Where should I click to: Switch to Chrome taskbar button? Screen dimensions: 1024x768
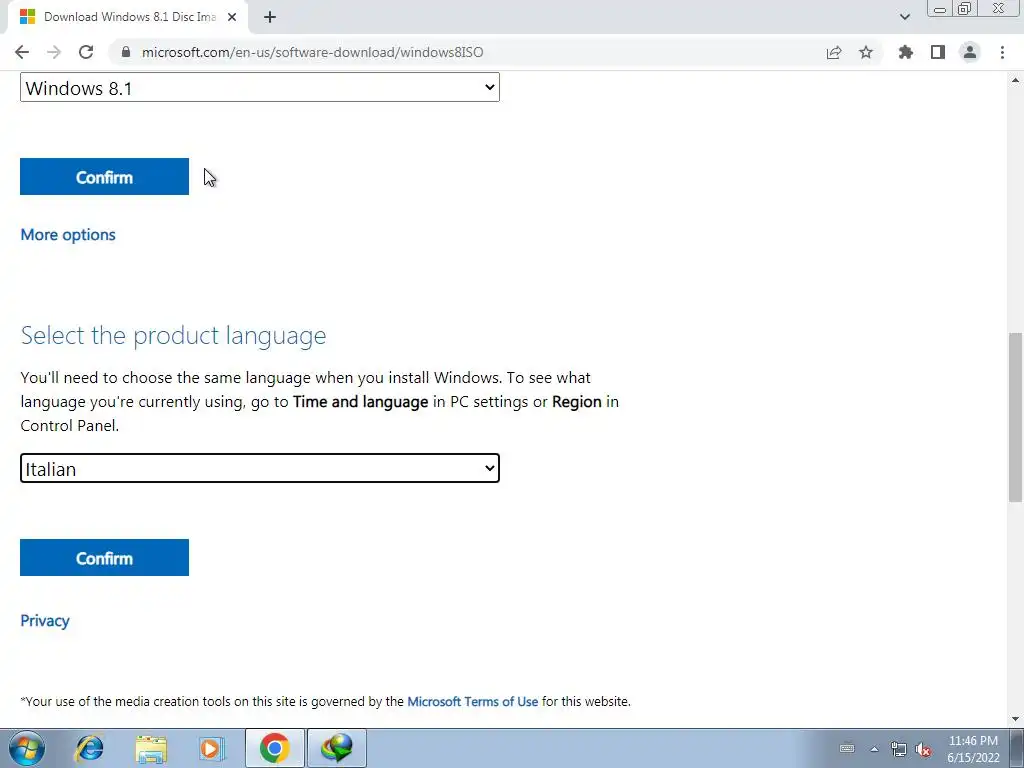(275, 748)
